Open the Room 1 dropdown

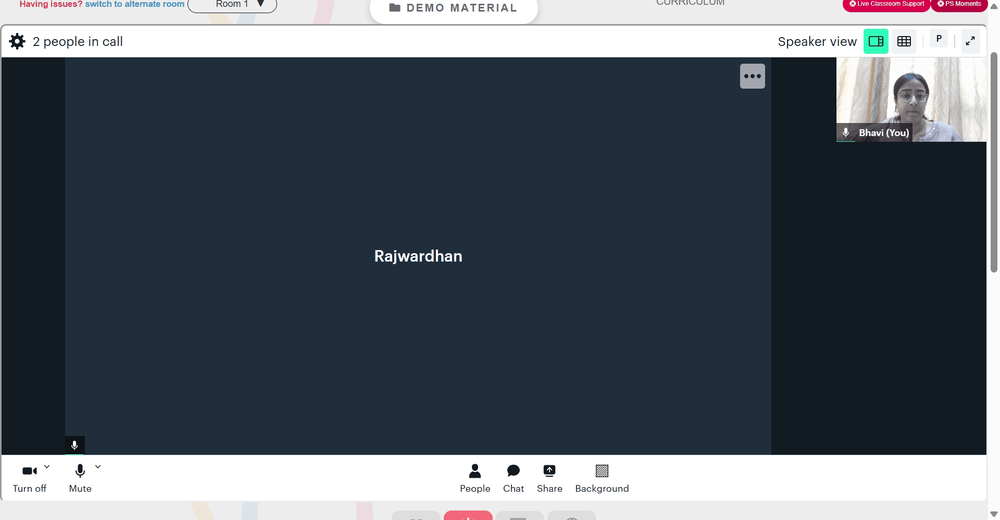(x=232, y=4)
